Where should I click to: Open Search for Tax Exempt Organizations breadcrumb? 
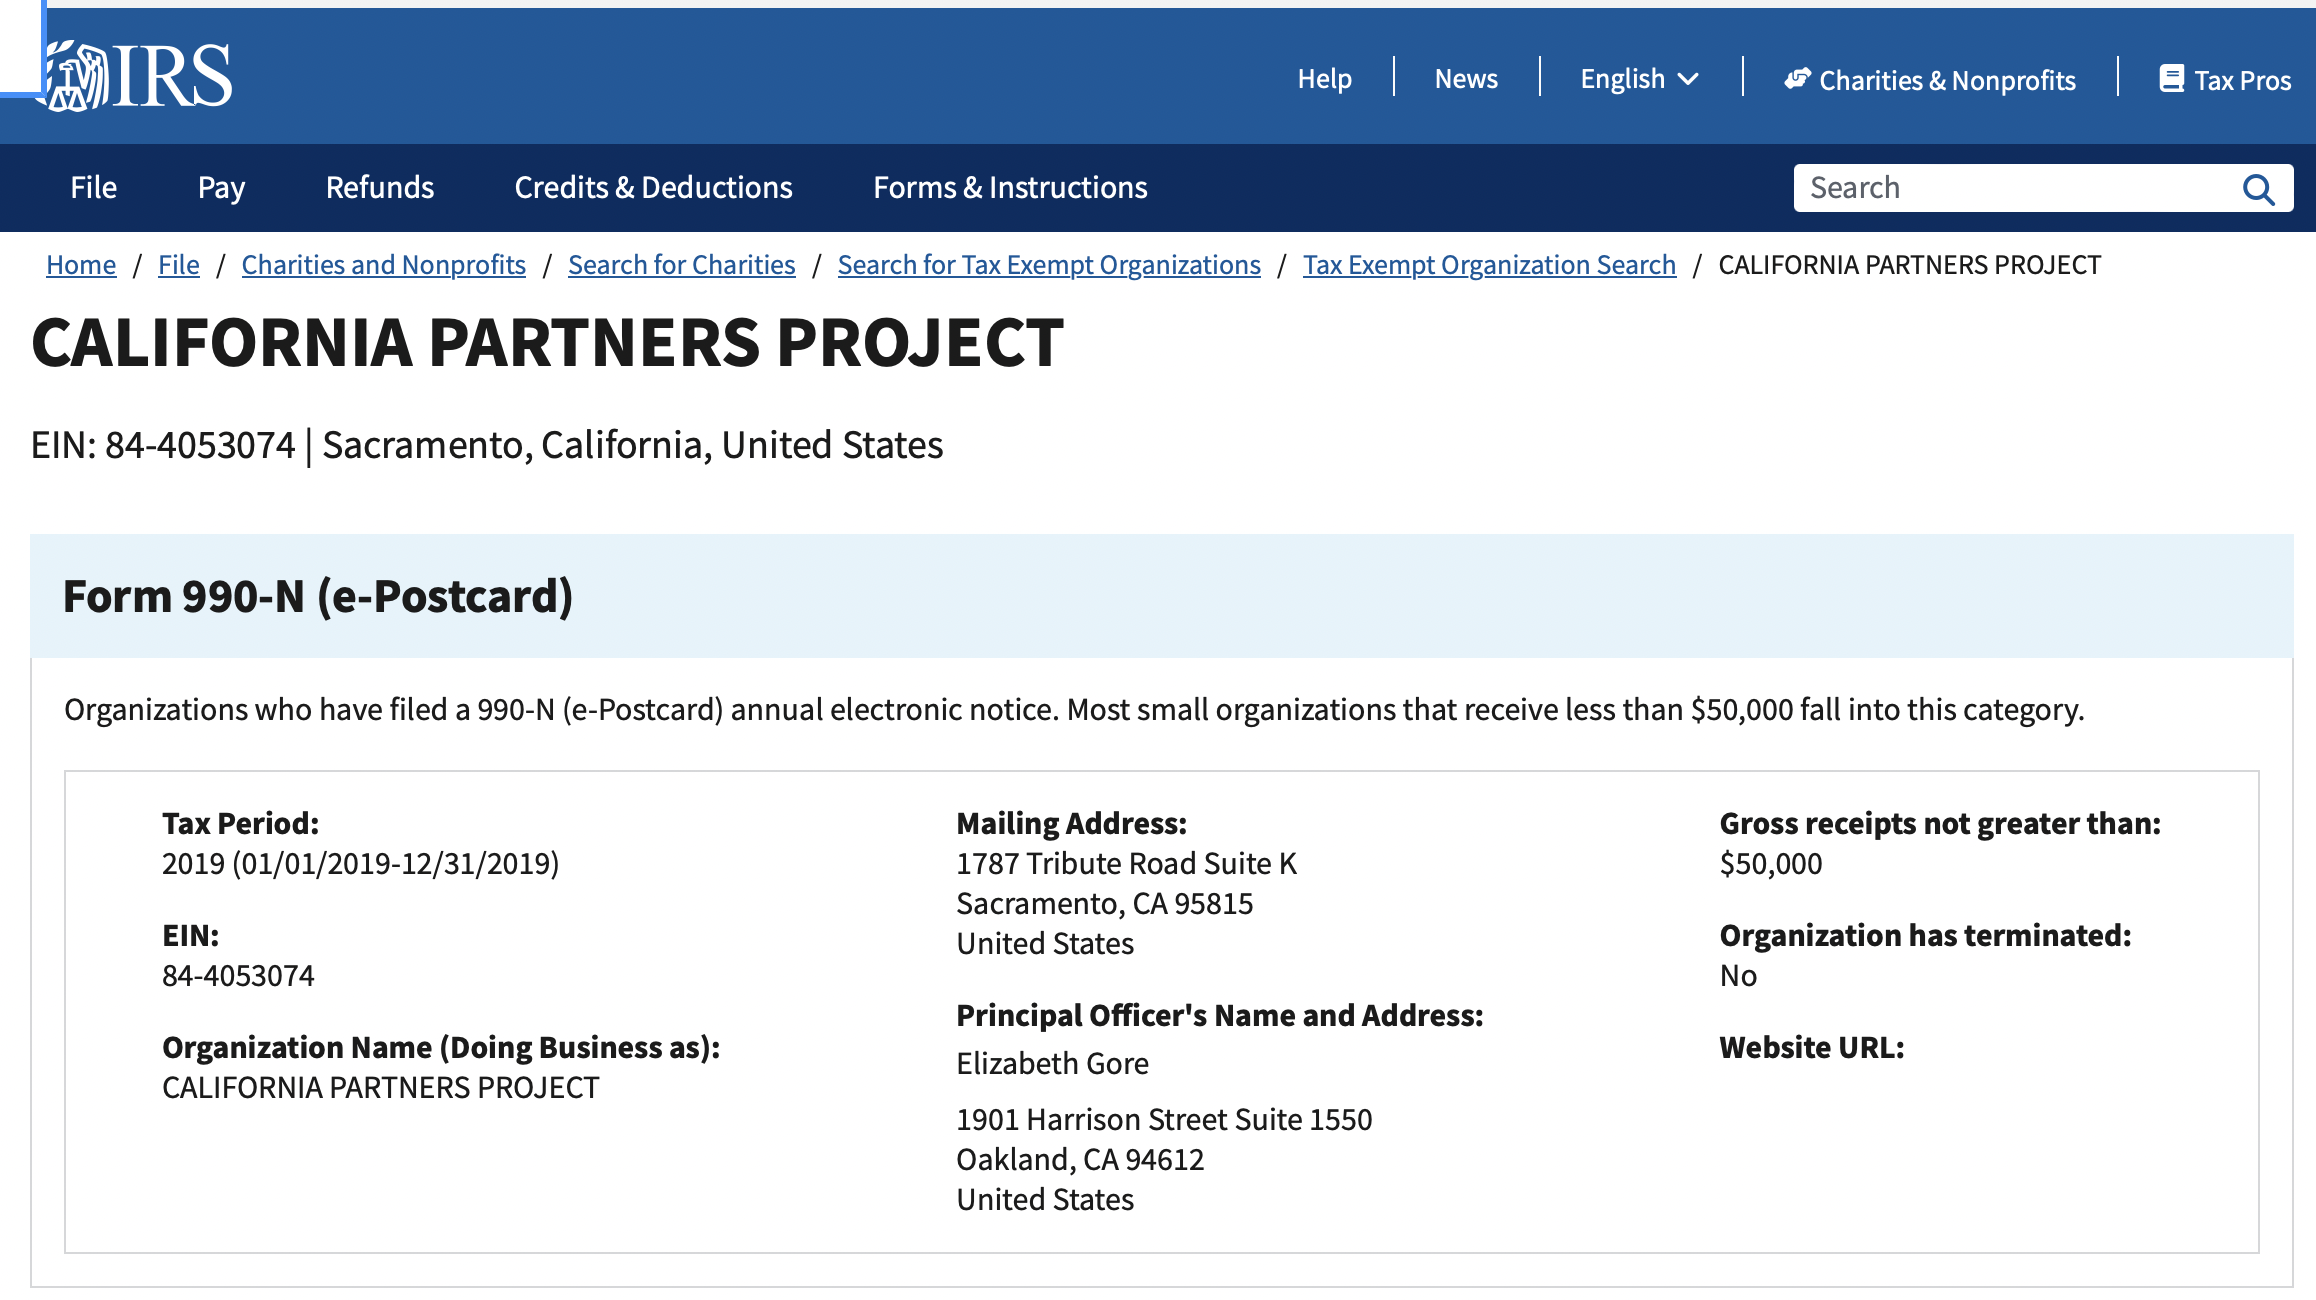coord(1049,265)
